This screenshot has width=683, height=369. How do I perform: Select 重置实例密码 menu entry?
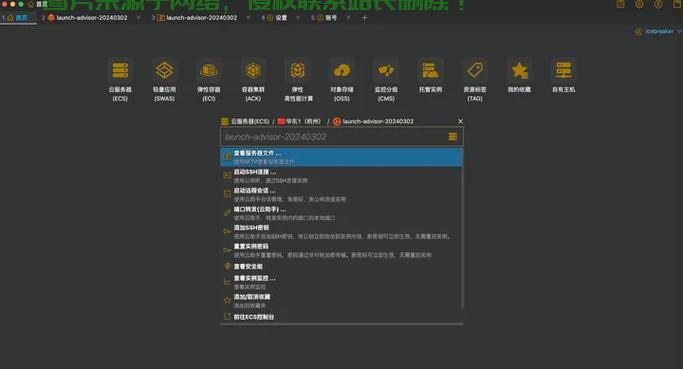tap(342, 251)
